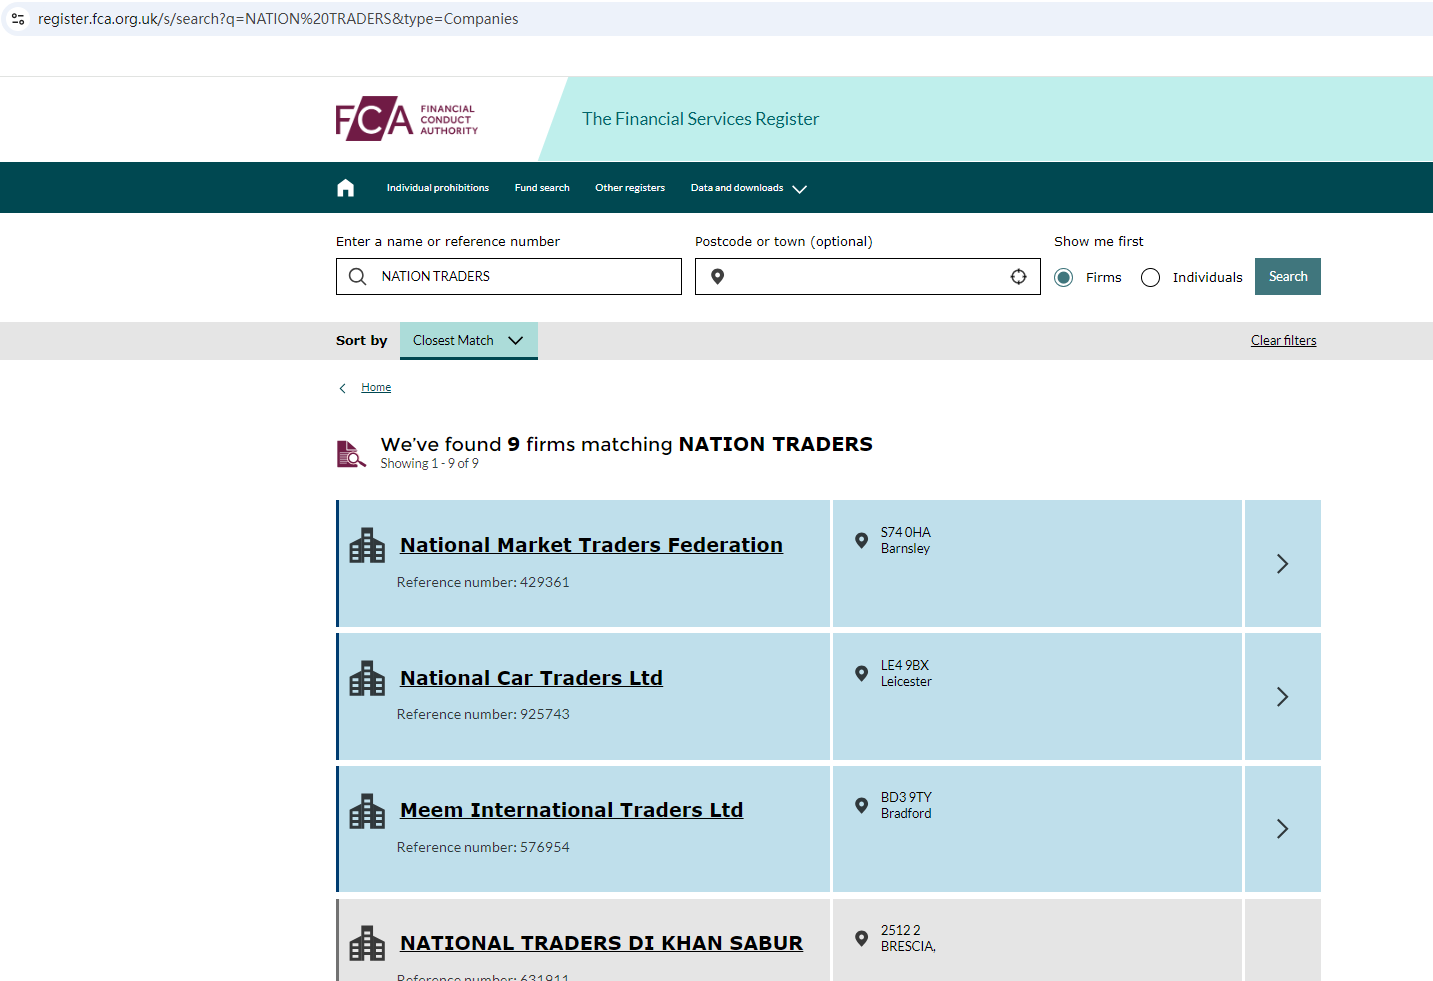This screenshot has height=981, width=1433.
Task: Click the Clear filters link
Action: pyautogui.click(x=1283, y=341)
